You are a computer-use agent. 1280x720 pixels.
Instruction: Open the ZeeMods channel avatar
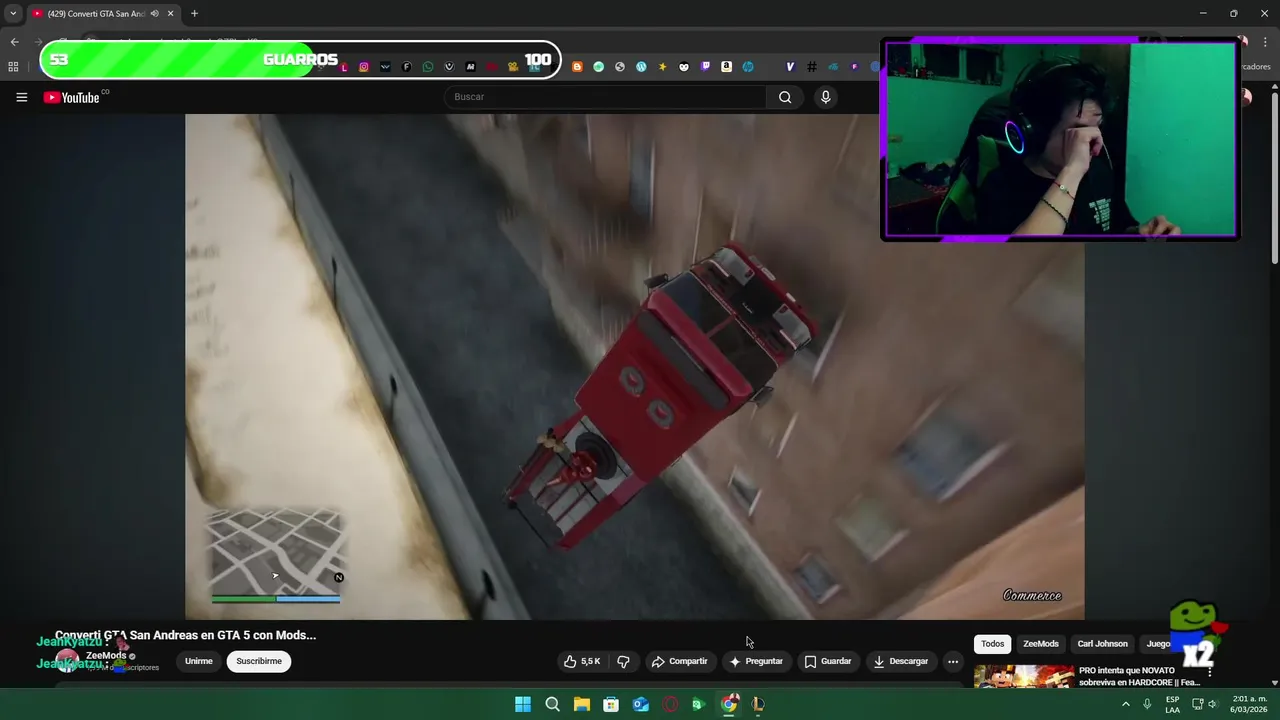[x=67, y=661]
